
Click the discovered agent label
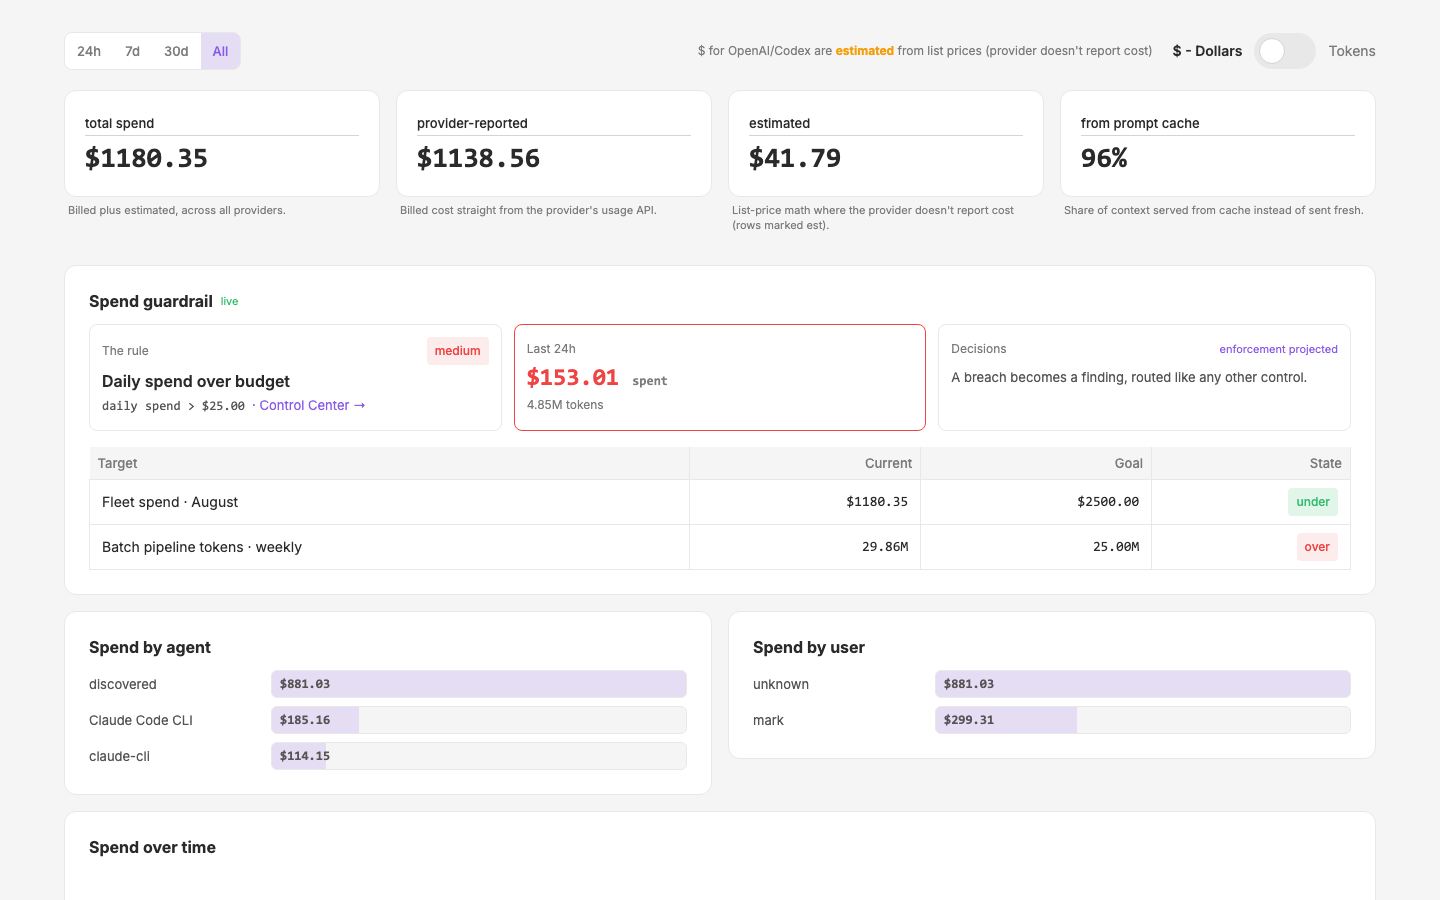(123, 684)
